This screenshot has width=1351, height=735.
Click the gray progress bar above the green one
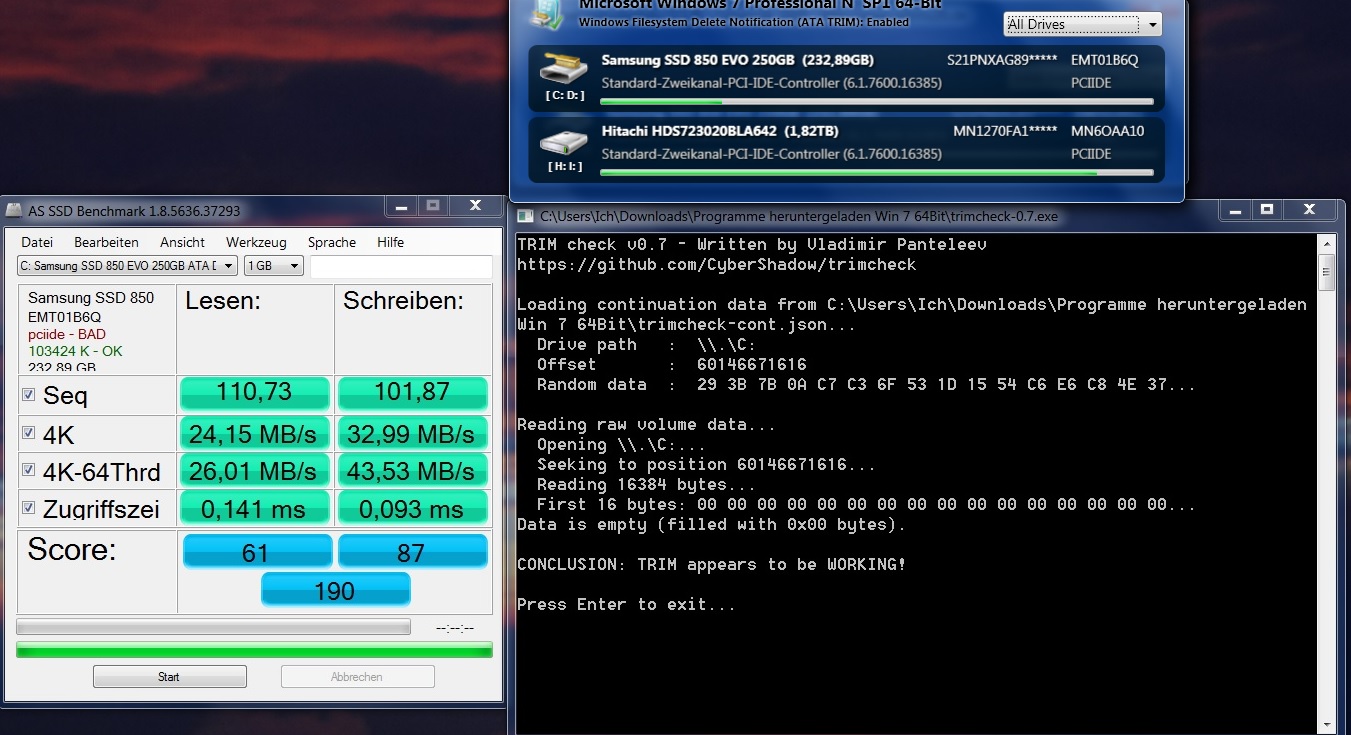click(213, 627)
